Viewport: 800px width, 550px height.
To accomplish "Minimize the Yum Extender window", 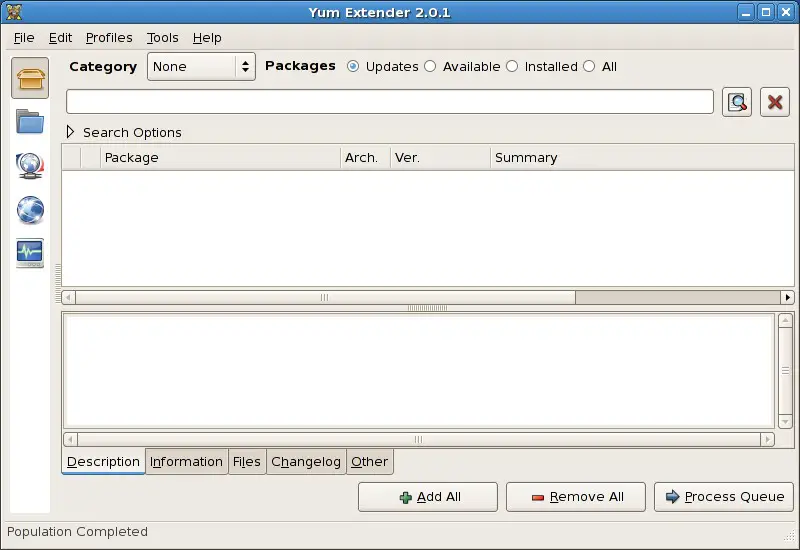I will coord(745,12).
